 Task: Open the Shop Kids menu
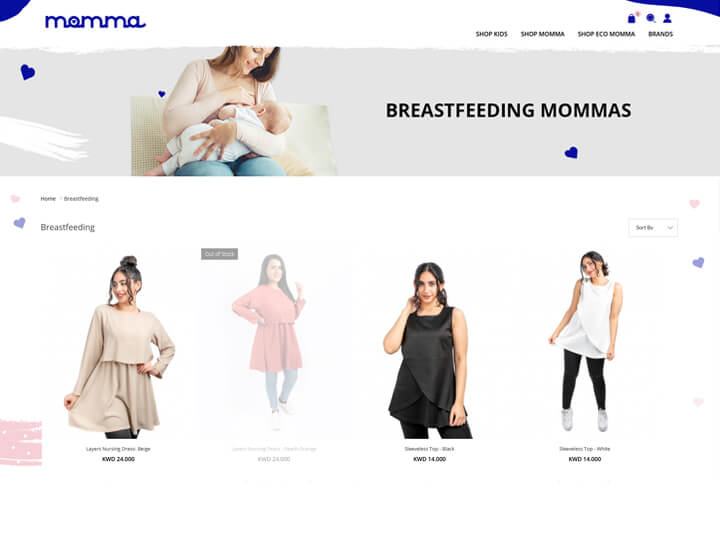[491, 34]
